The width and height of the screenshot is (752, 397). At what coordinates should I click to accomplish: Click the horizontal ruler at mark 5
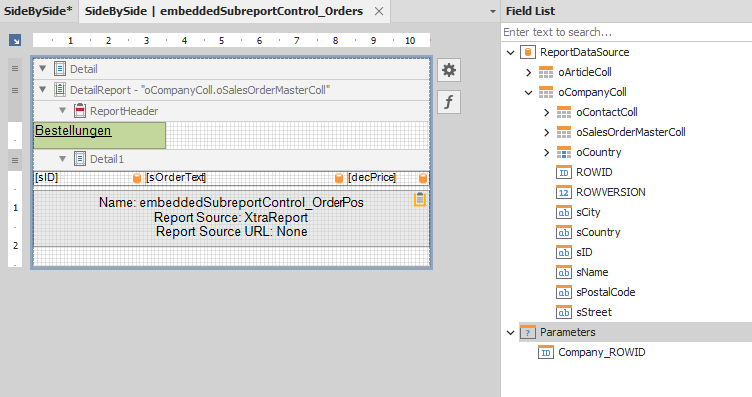pos(222,40)
